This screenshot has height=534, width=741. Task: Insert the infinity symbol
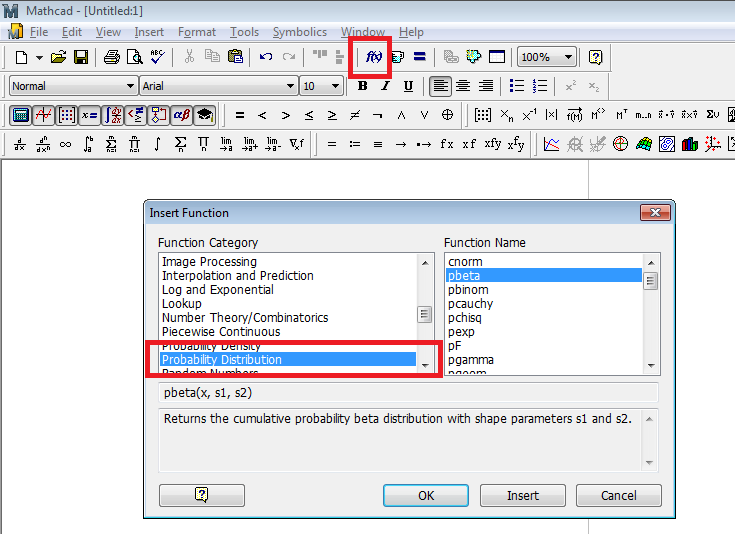66,144
